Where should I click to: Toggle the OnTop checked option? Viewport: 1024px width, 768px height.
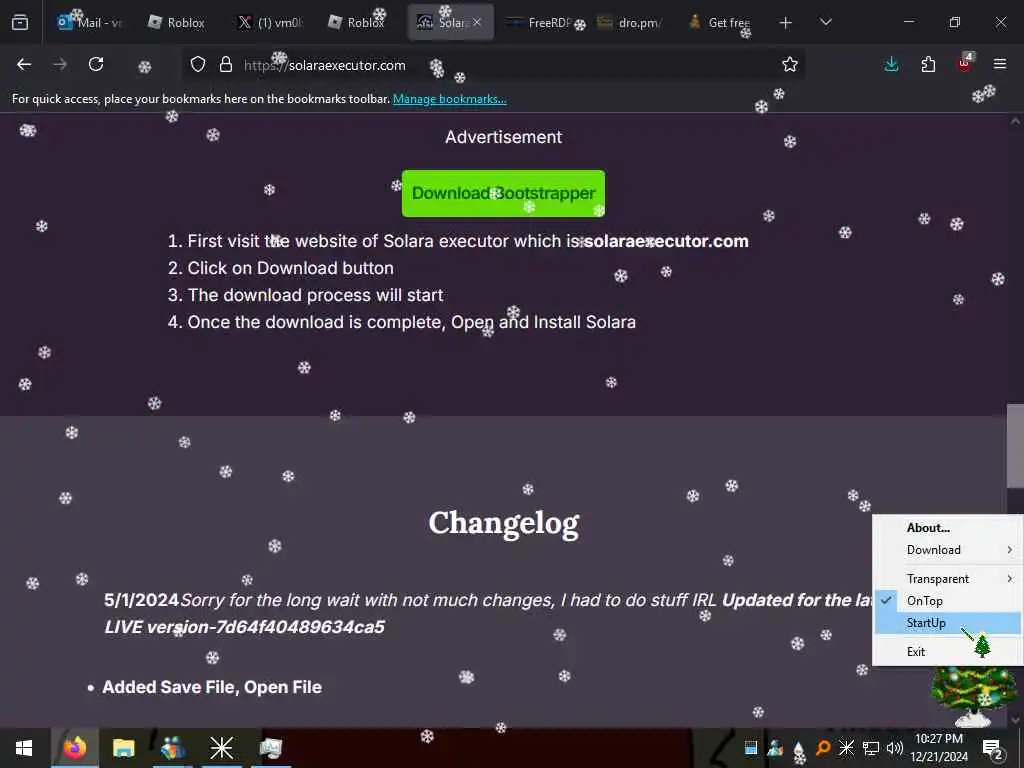[947, 601]
